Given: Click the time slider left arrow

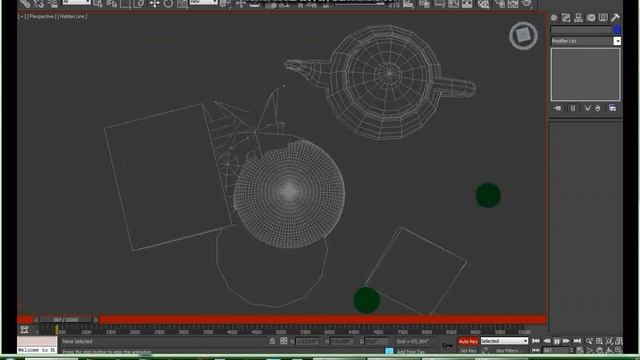Looking at the screenshot, I should pos(36,320).
